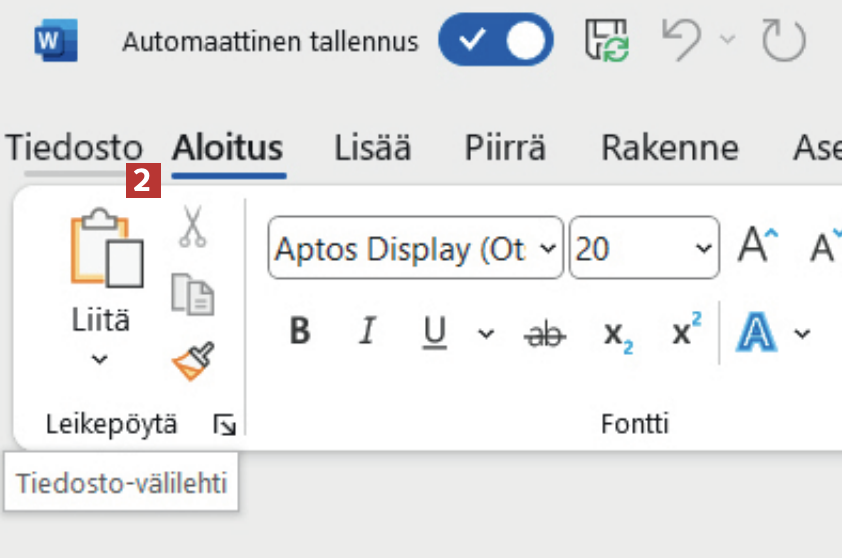Switch to the Lisää tab
The width and height of the screenshot is (842, 558).
click(x=372, y=148)
